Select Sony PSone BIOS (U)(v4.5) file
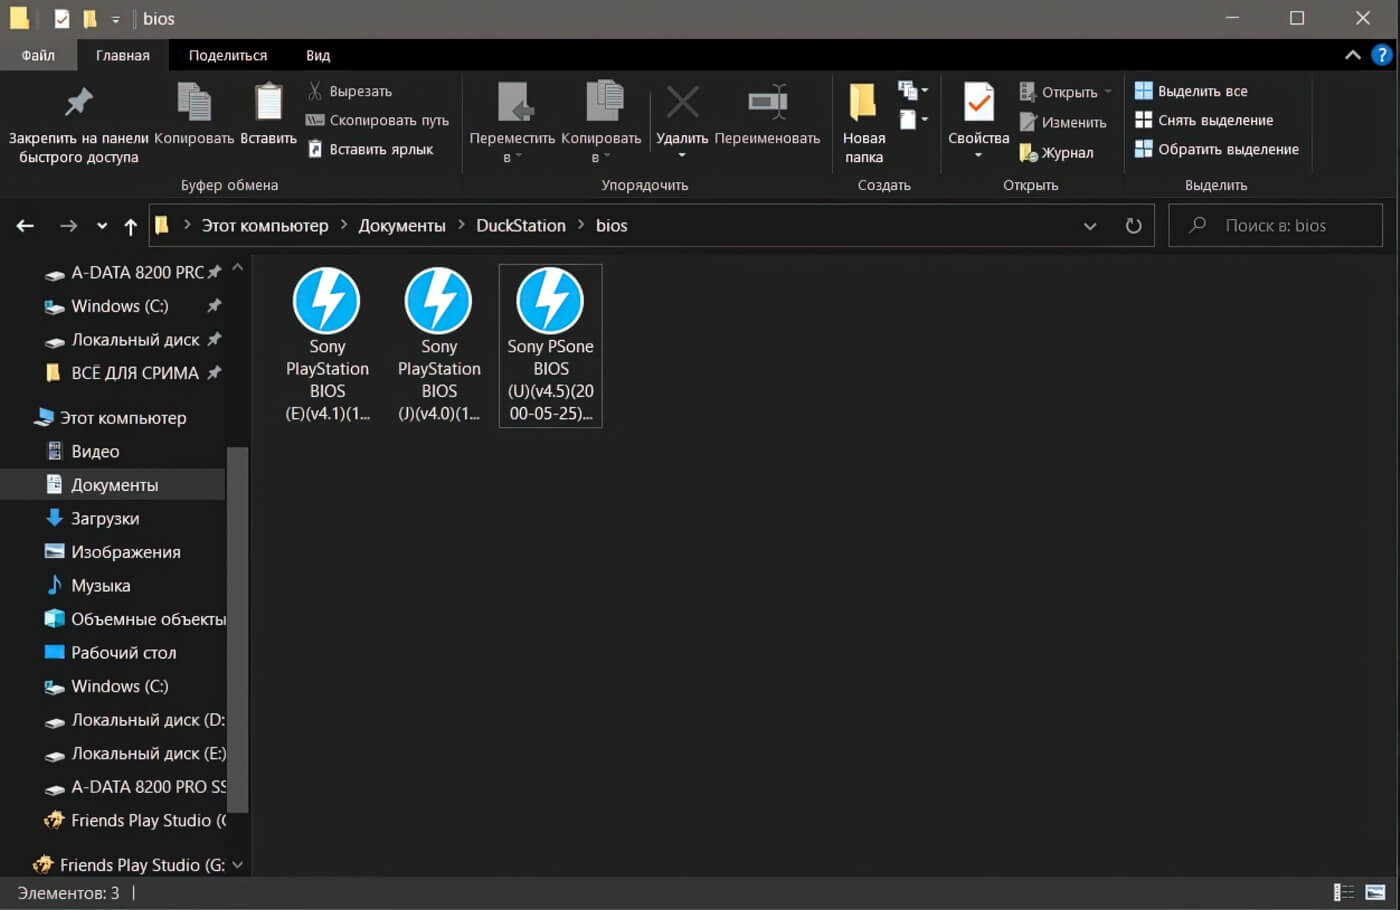 pyautogui.click(x=551, y=345)
